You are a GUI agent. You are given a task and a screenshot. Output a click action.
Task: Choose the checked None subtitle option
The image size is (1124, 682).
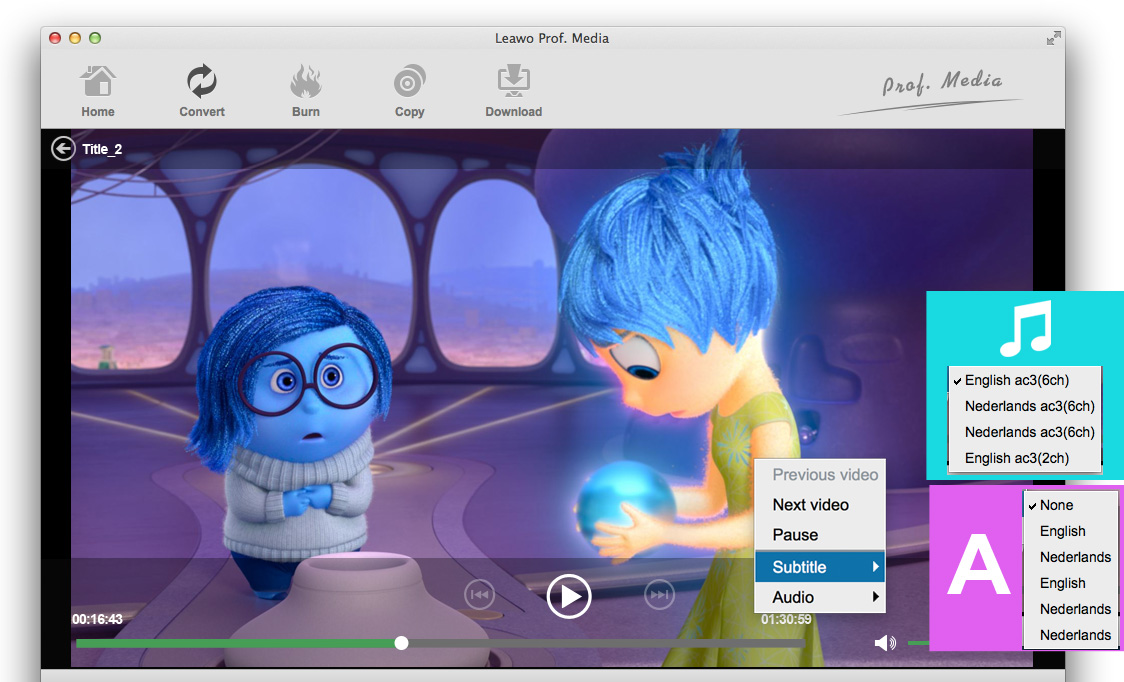1056,505
